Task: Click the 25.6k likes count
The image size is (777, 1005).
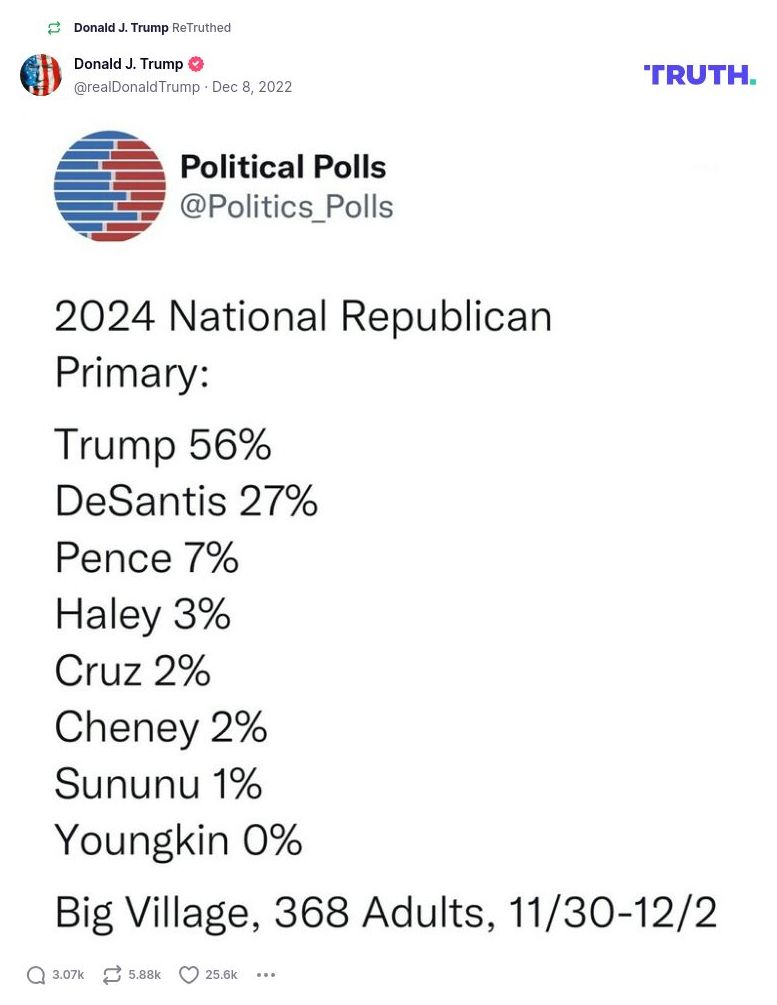Action: tap(221, 975)
